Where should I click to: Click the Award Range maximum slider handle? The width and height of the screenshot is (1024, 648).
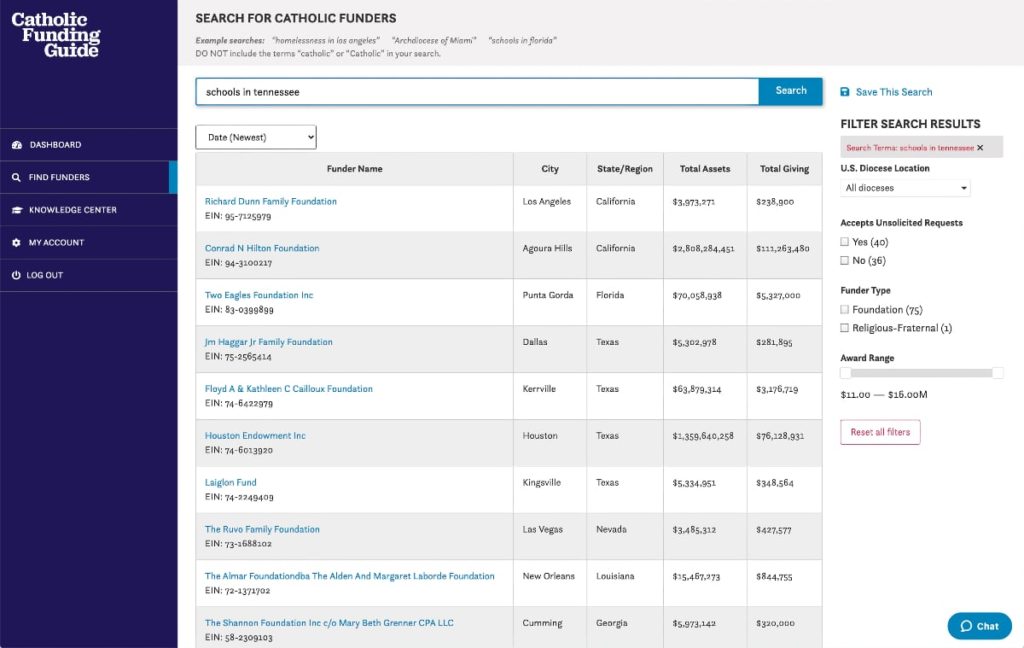997,373
